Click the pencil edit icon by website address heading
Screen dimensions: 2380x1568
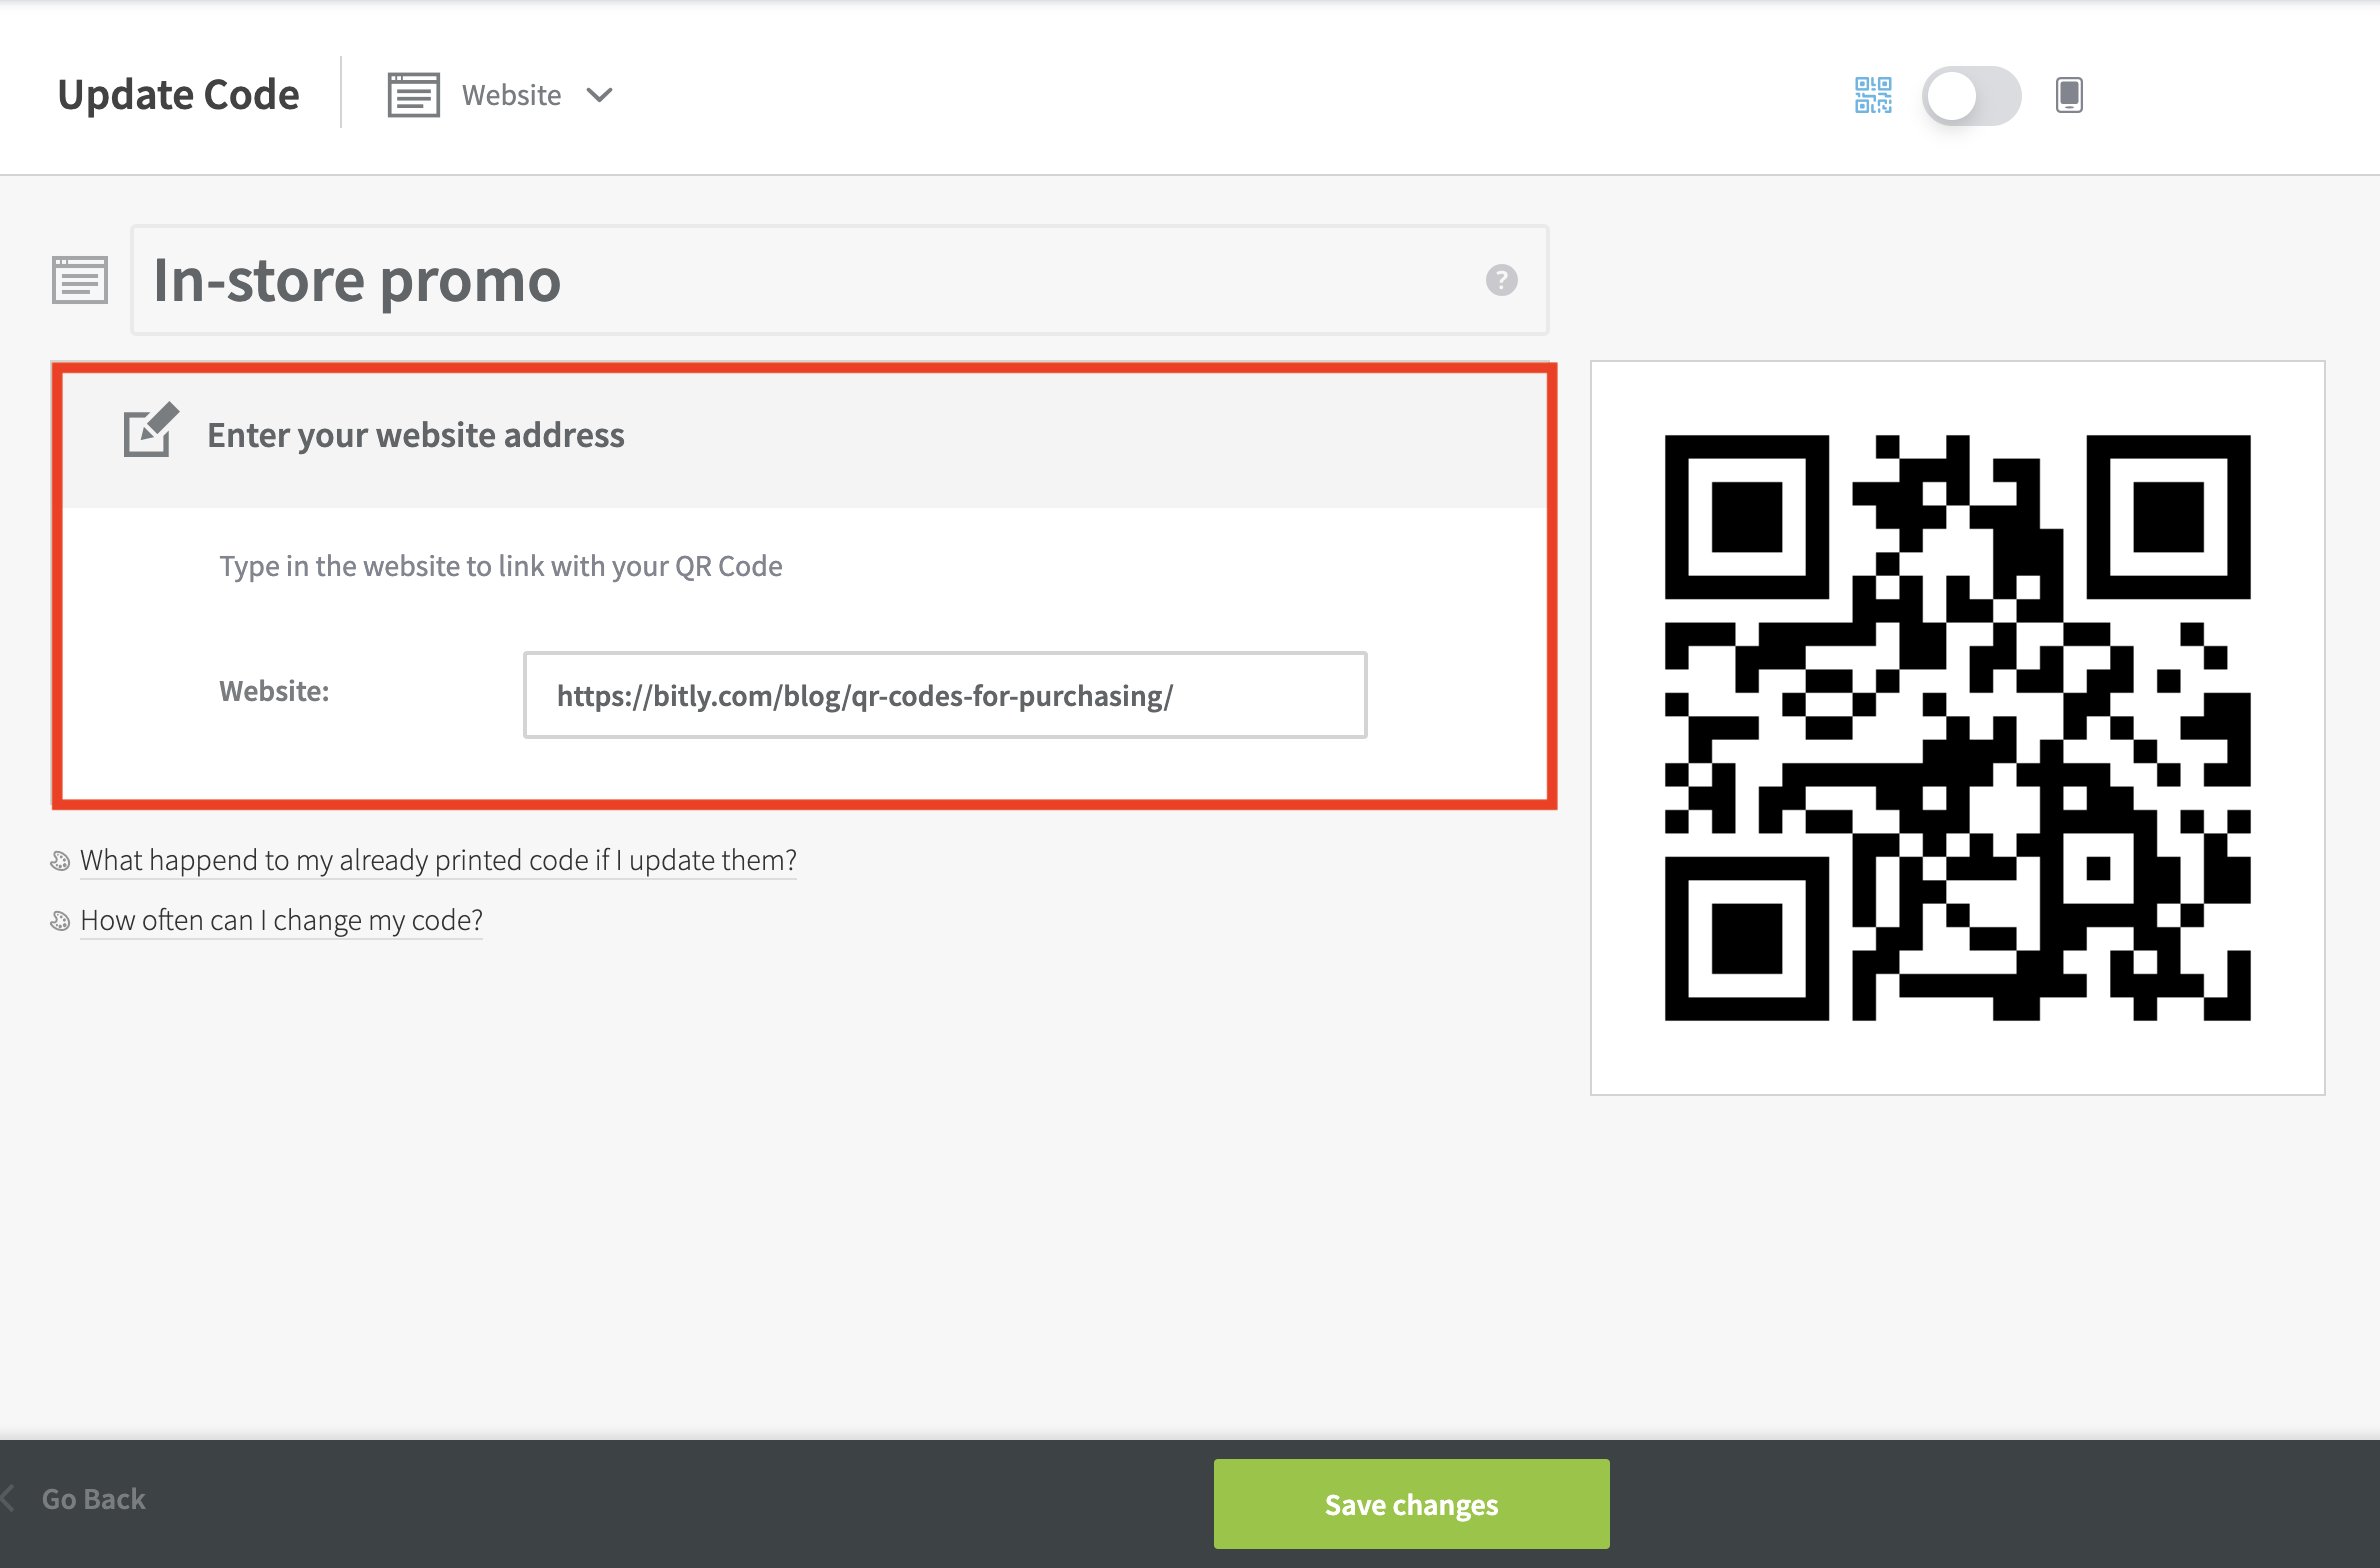(151, 430)
